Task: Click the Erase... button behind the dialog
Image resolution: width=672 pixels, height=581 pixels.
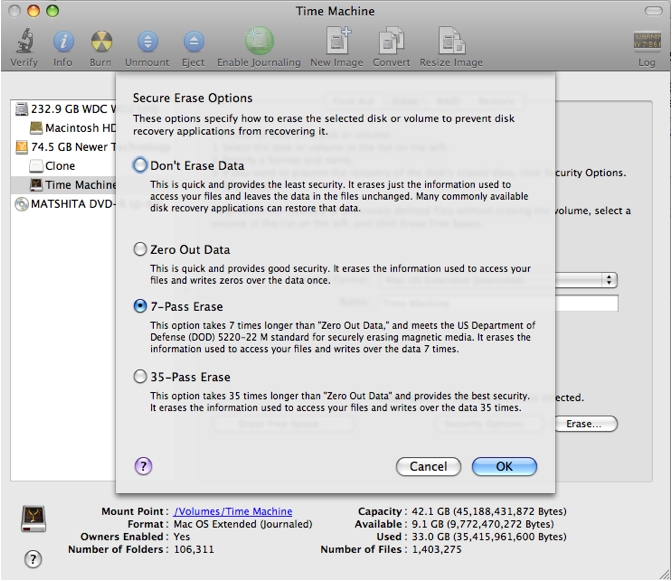Action: (x=586, y=424)
